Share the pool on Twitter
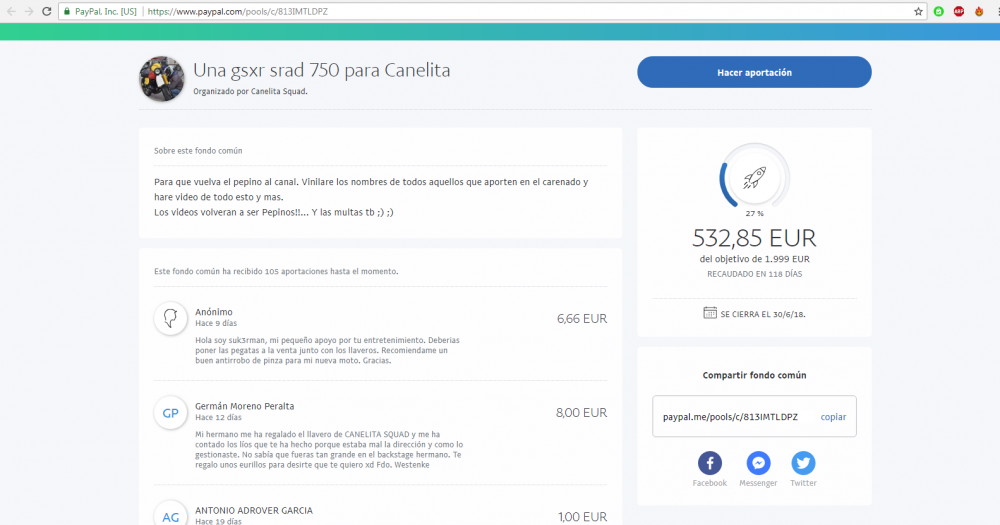This screenshot has height=525, width=1000. pos(803,463)
